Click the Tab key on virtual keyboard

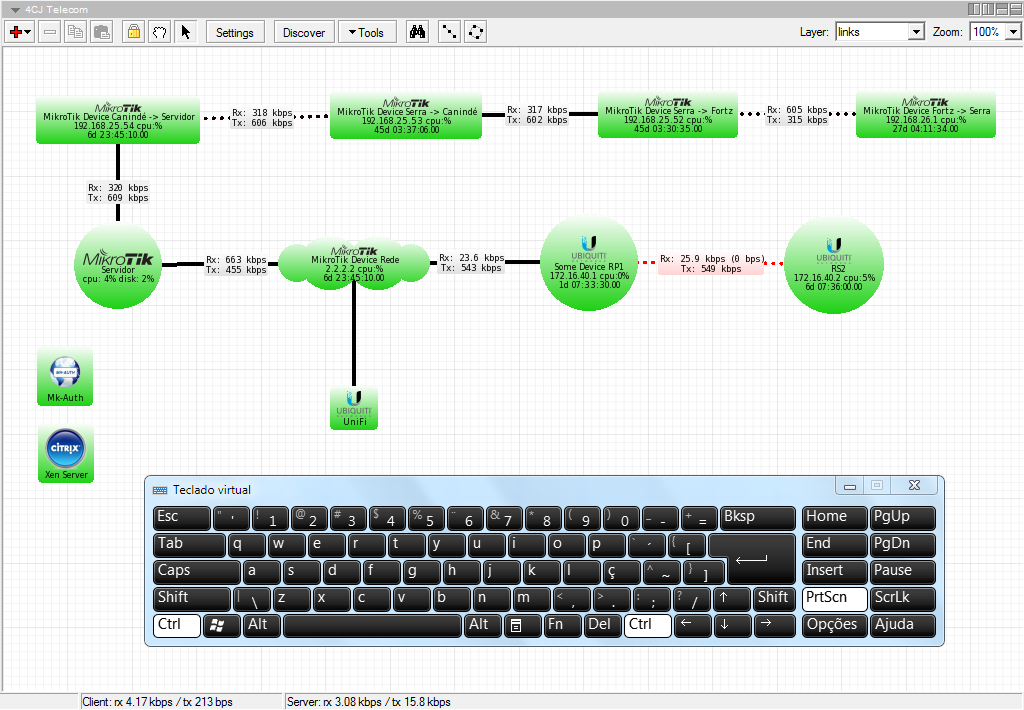point(189,545)
